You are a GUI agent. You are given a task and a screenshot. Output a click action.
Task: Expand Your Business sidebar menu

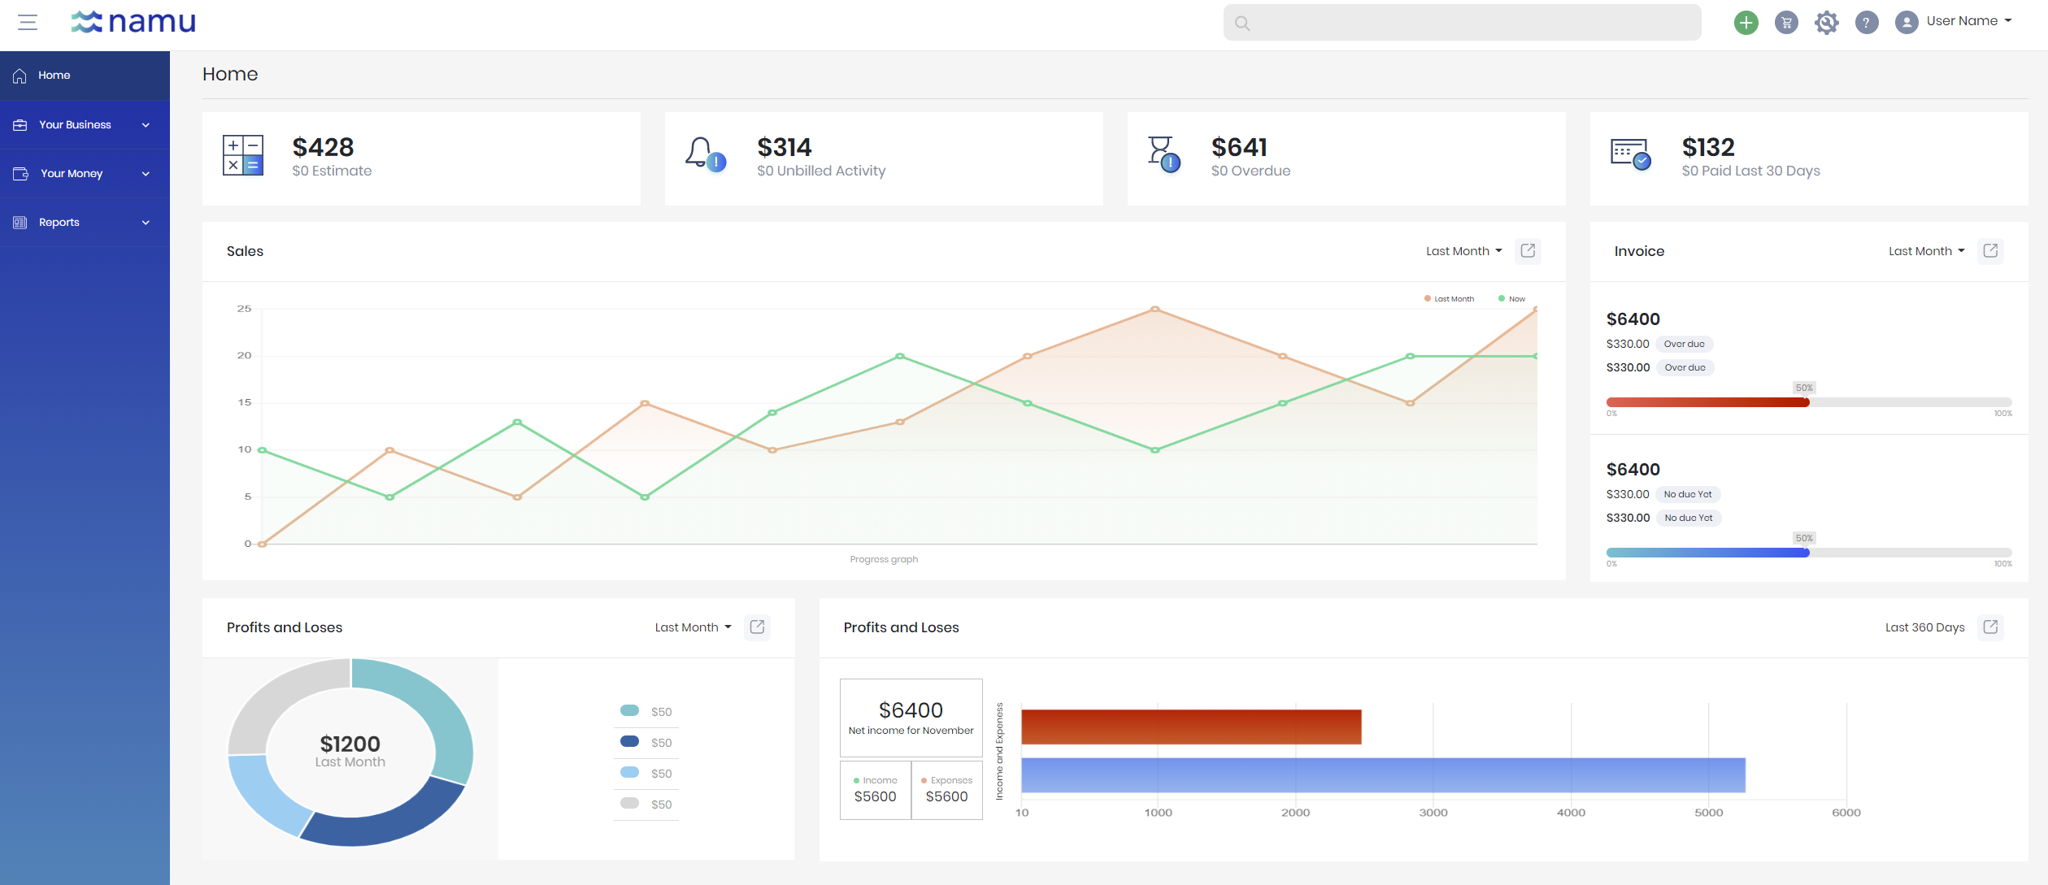tap(85, 125)
